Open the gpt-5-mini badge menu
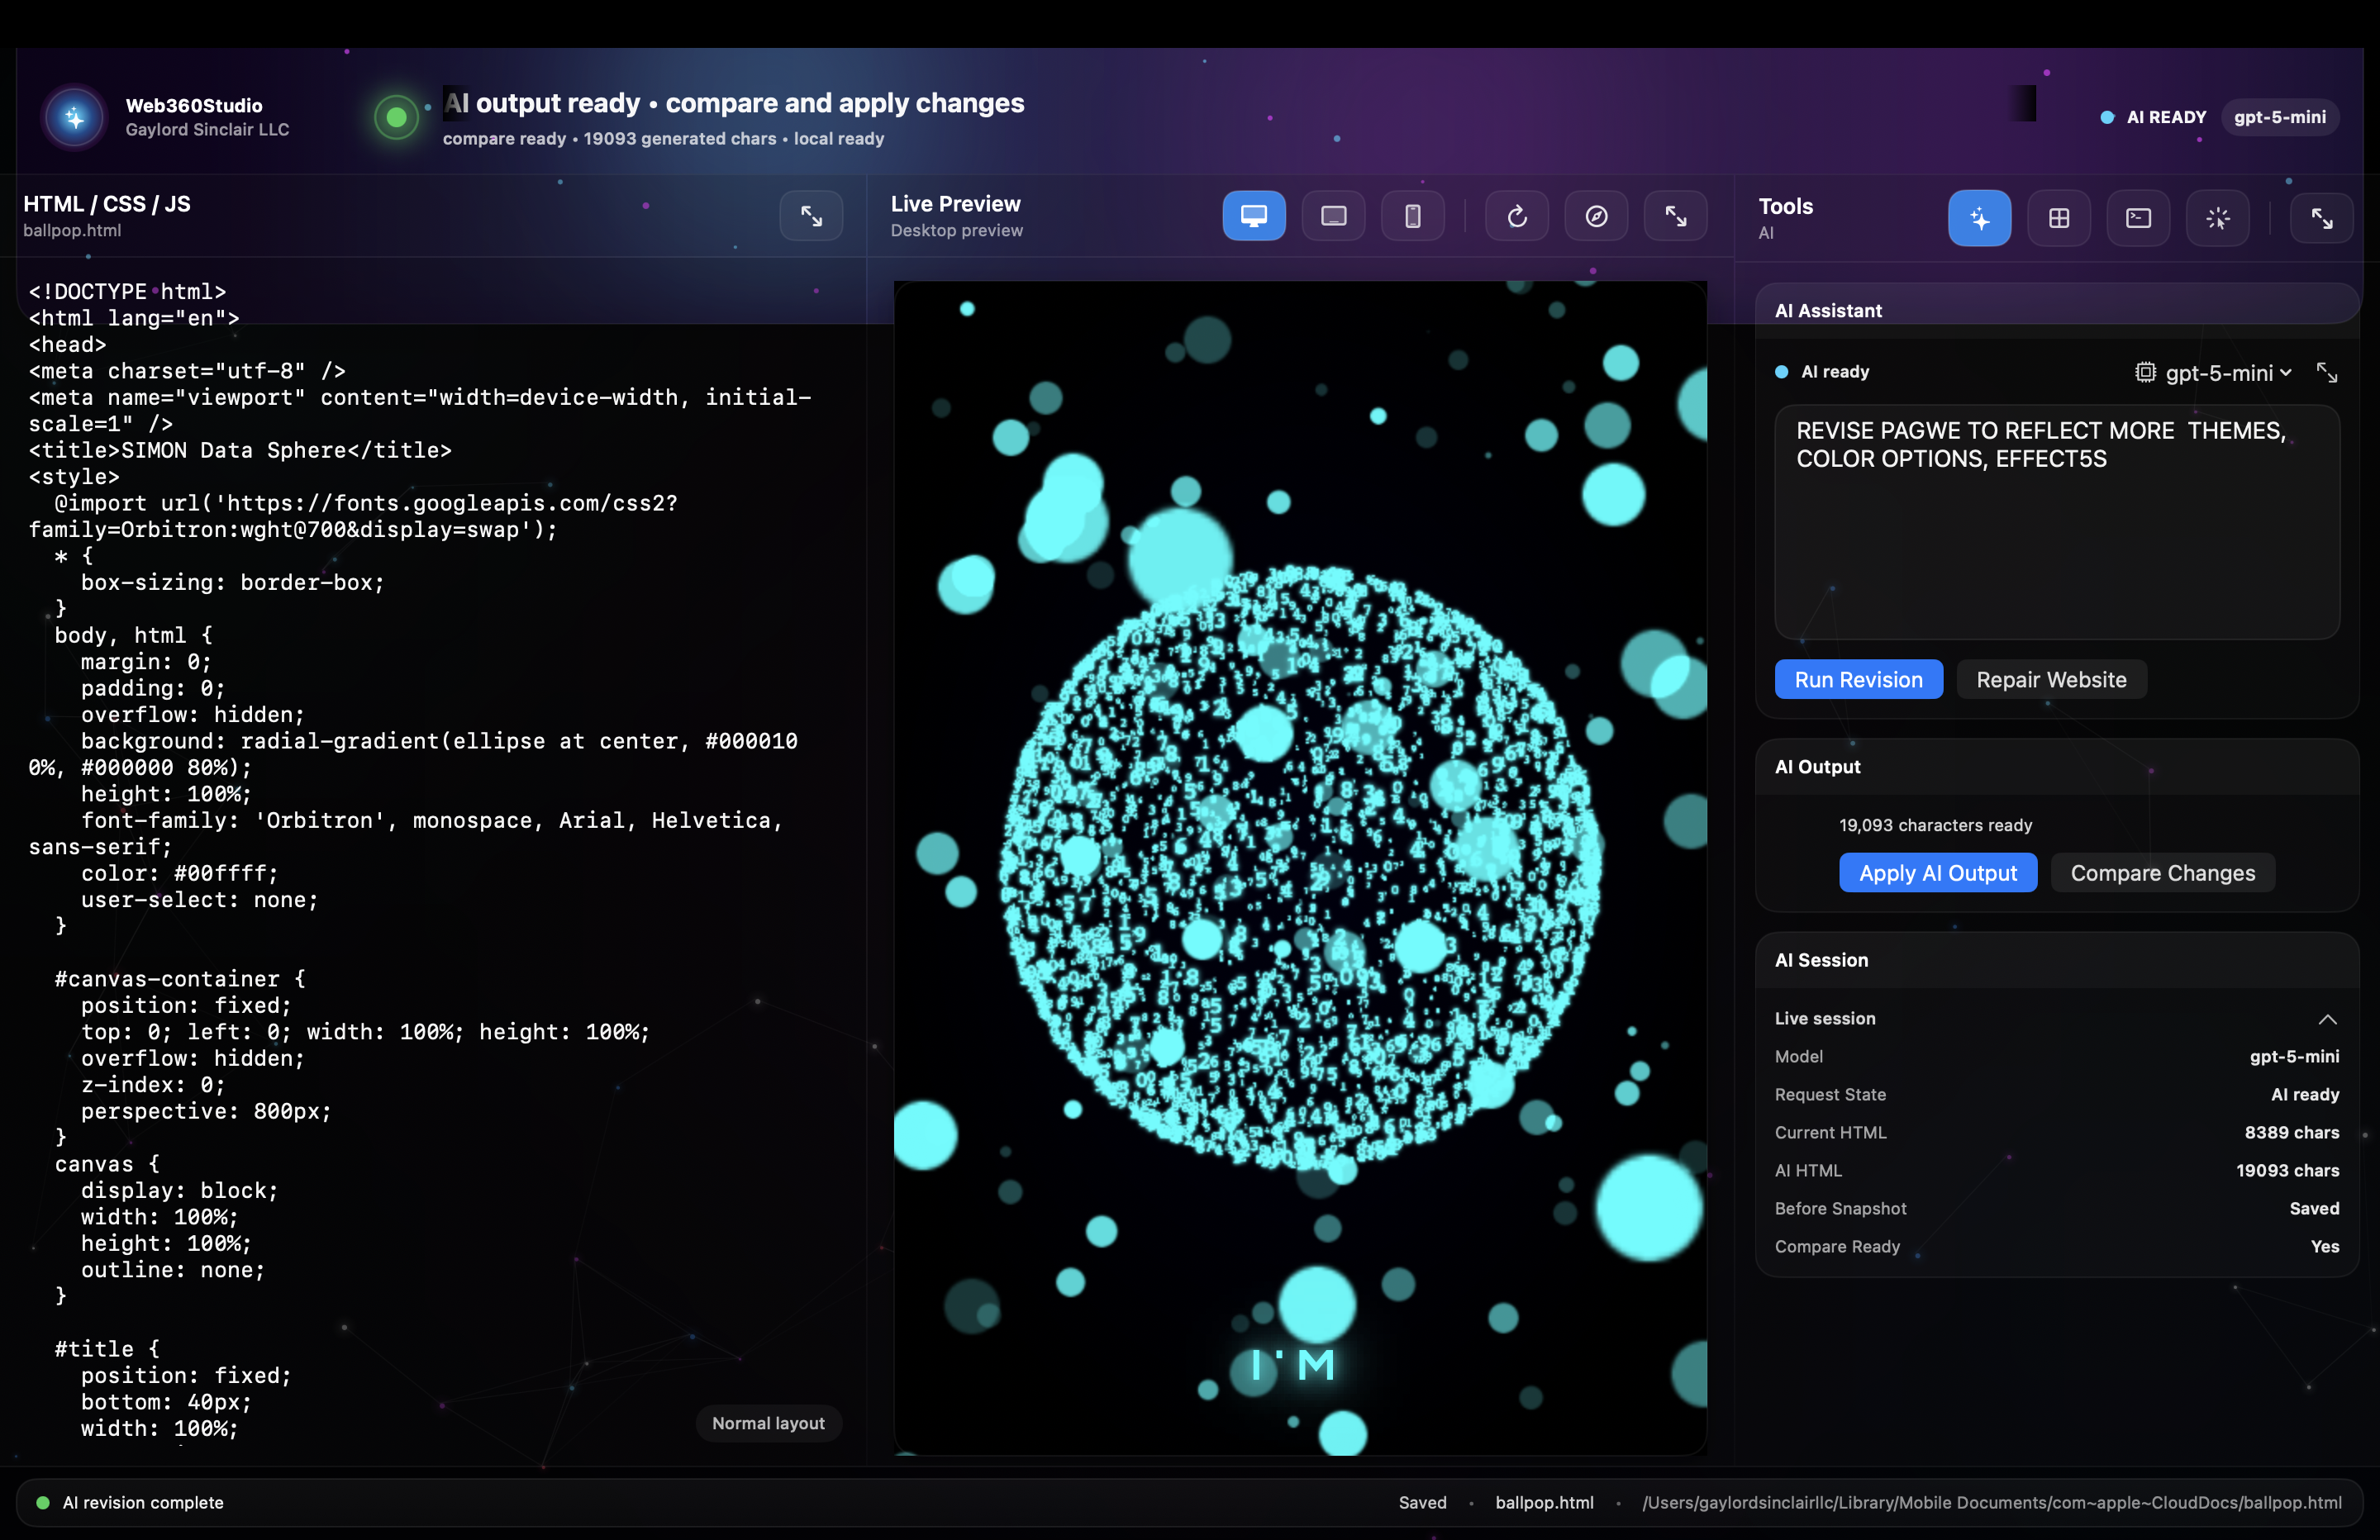Screen dimensions: 2380x1540 coord(2280,116)
